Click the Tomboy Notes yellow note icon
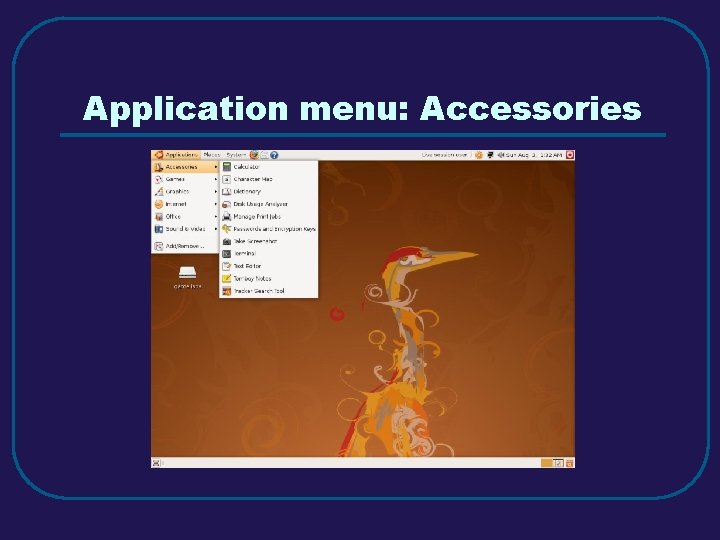The image size is (720, 540). tap(227, 278)
